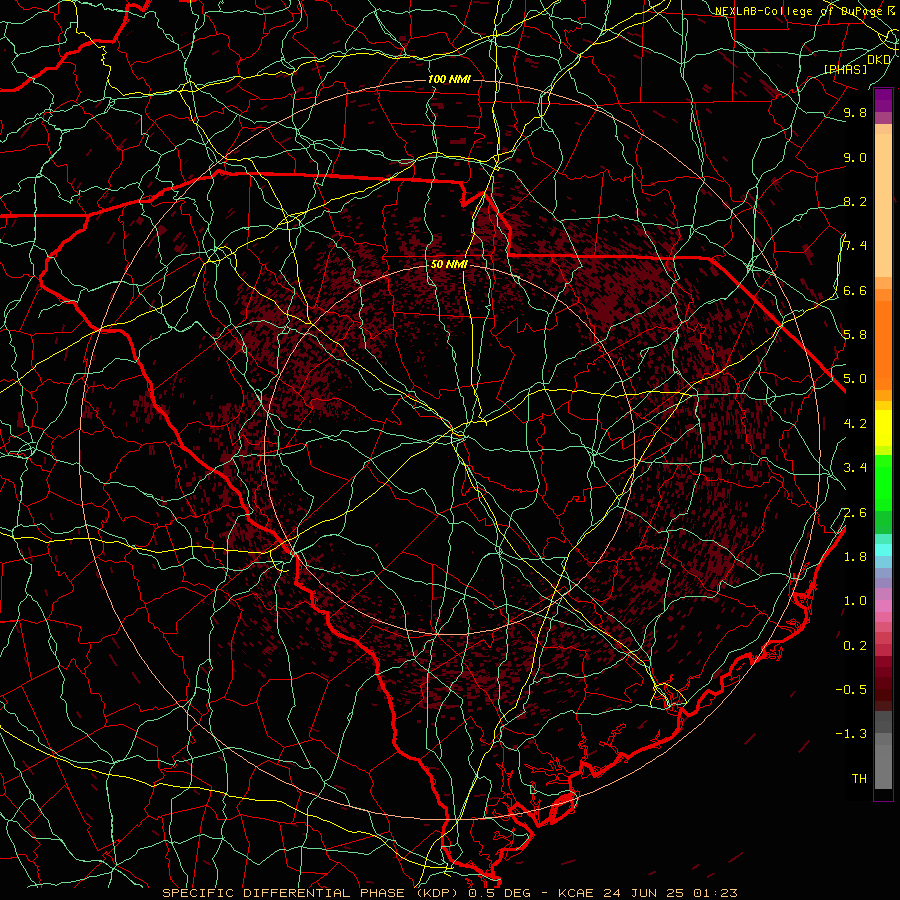Select the purple swatch at the legend top
Screen dimensions: 900x900
tap(883, 100)
